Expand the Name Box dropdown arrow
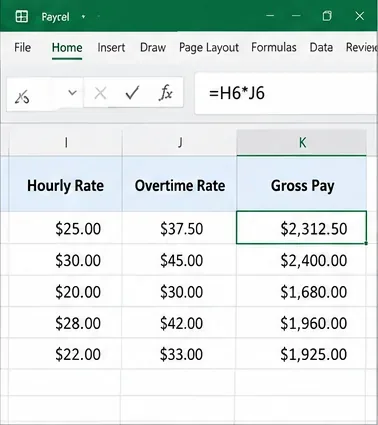Image resolution: width=378 pixels, height=425 pixels. pyautogui.click(x=72, y=93)
